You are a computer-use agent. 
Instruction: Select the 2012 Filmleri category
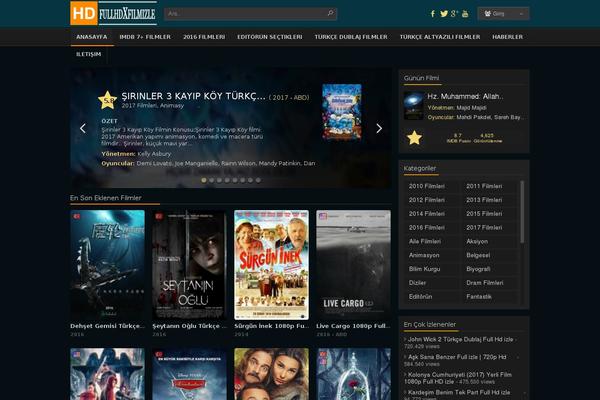tap(427, 200)
